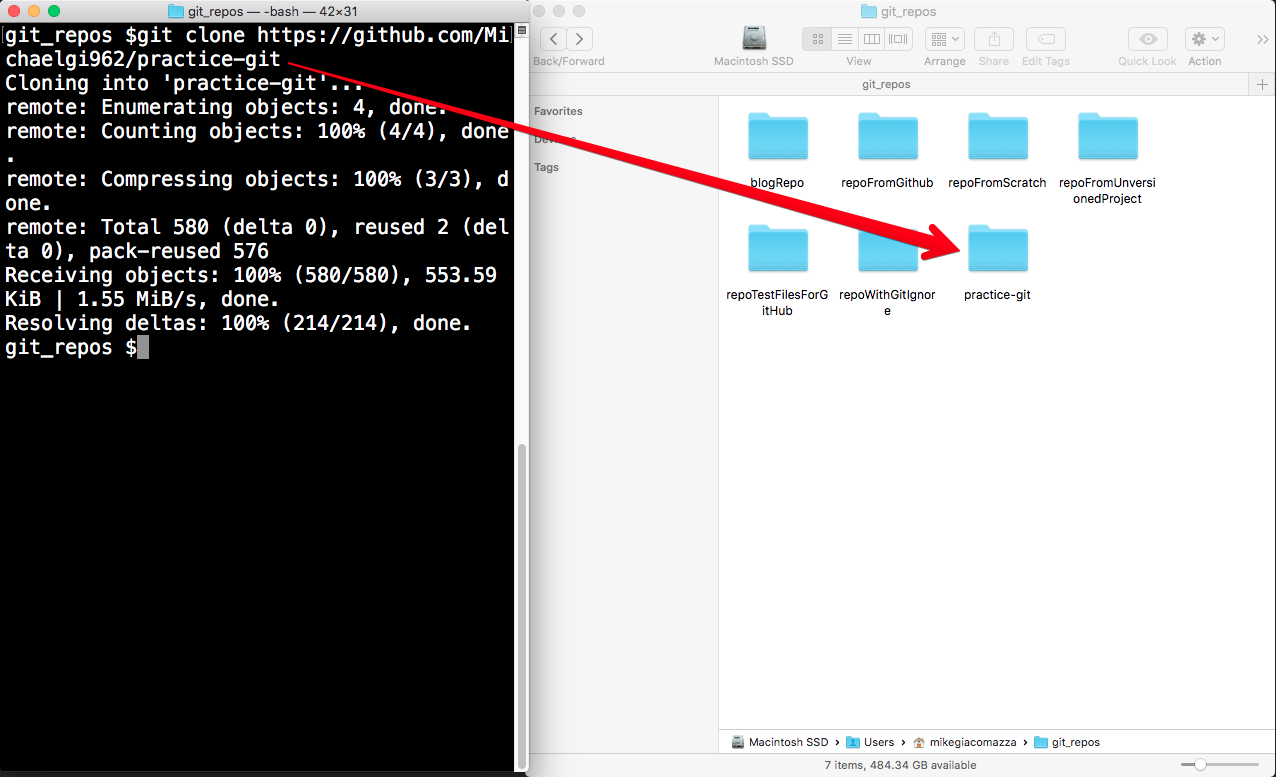Switch to icon view mode

point(818,39)
